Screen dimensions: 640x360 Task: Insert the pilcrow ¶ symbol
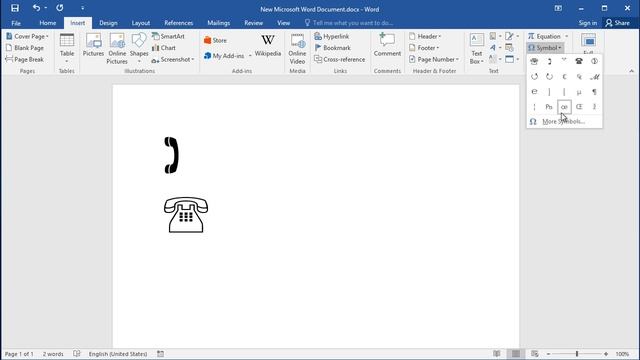coord(594,92)
